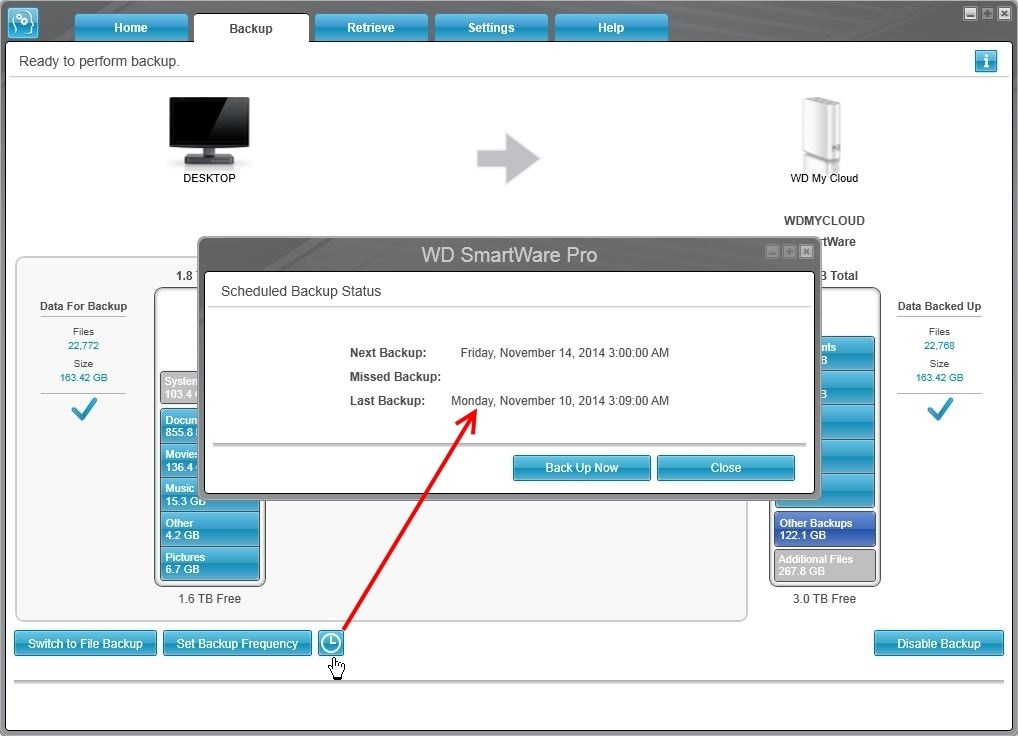Click the Missed Backup label

coord(395,376)
